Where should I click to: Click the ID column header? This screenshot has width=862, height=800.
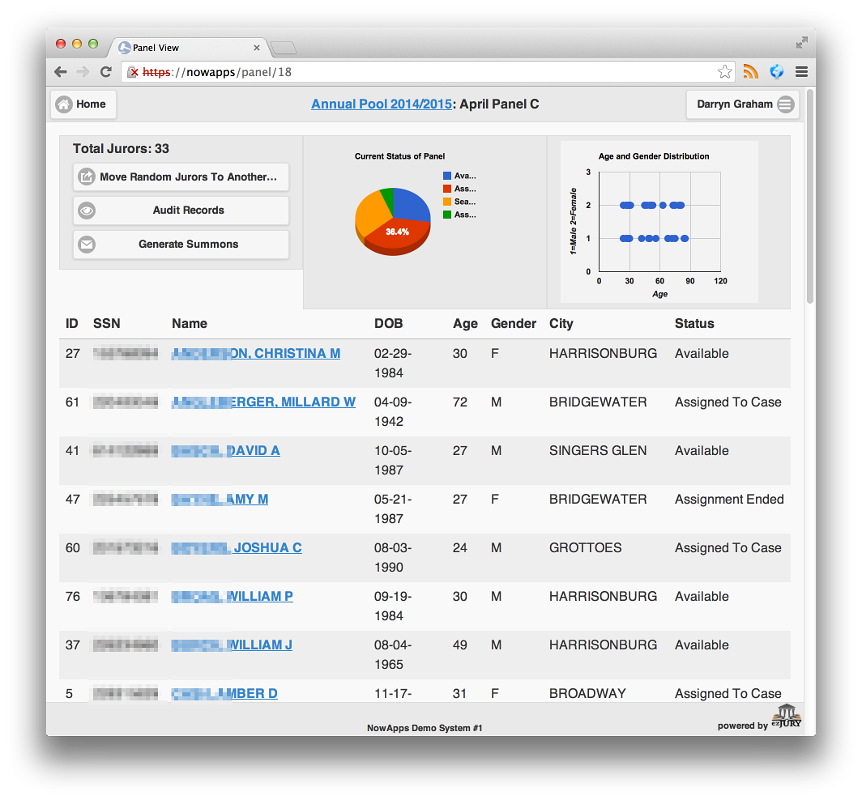[x=71, y=324]
